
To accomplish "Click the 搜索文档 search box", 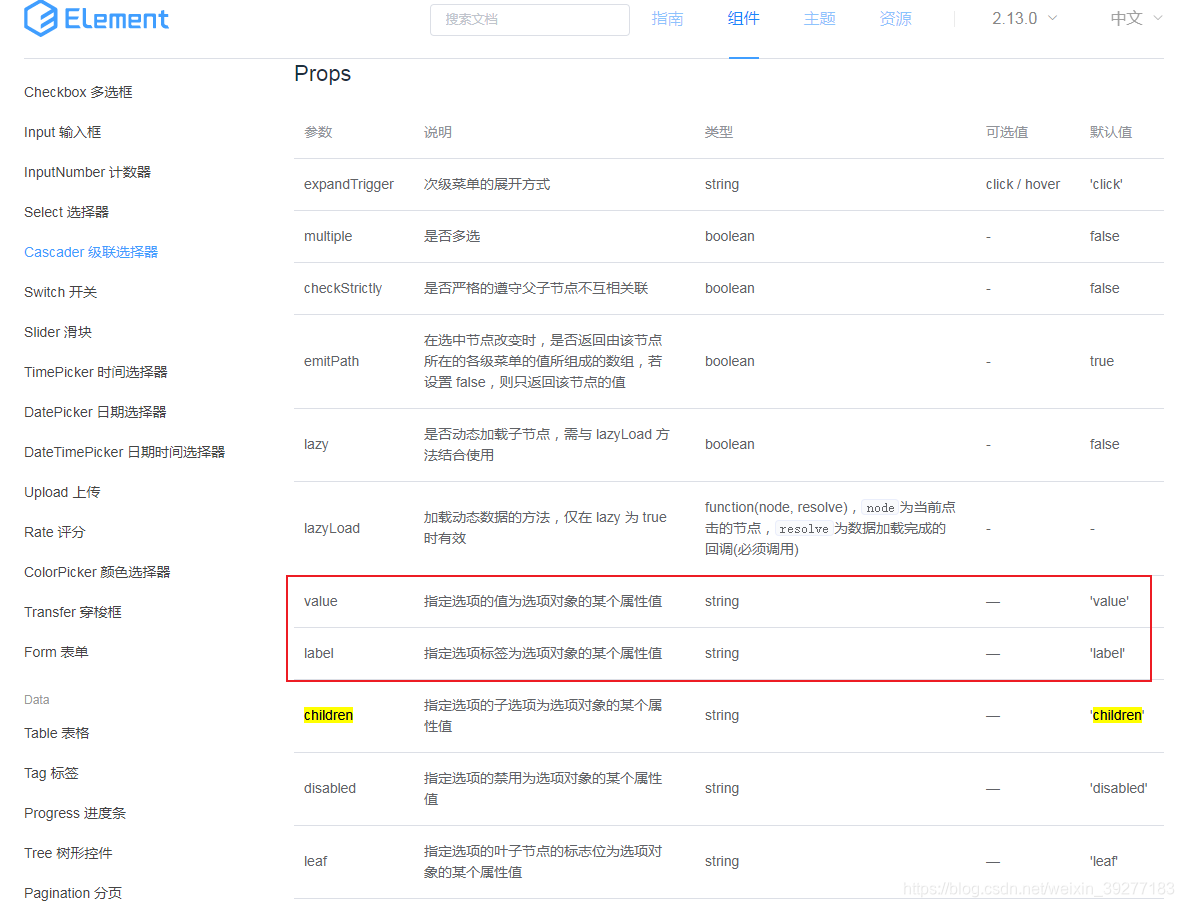I will tap(529, 20).
